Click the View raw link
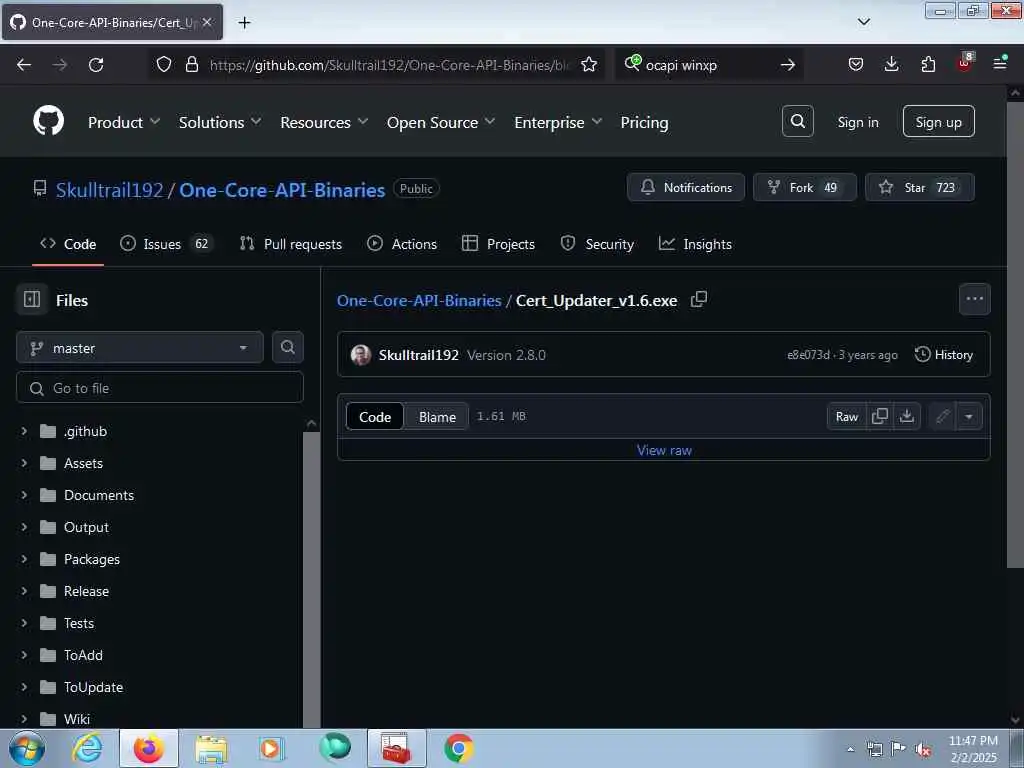 tap(664, 450)
